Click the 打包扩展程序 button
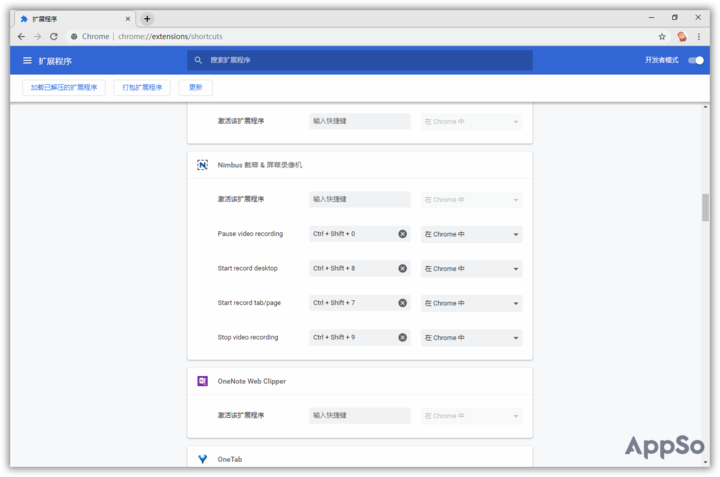 (x=142, y=87)
